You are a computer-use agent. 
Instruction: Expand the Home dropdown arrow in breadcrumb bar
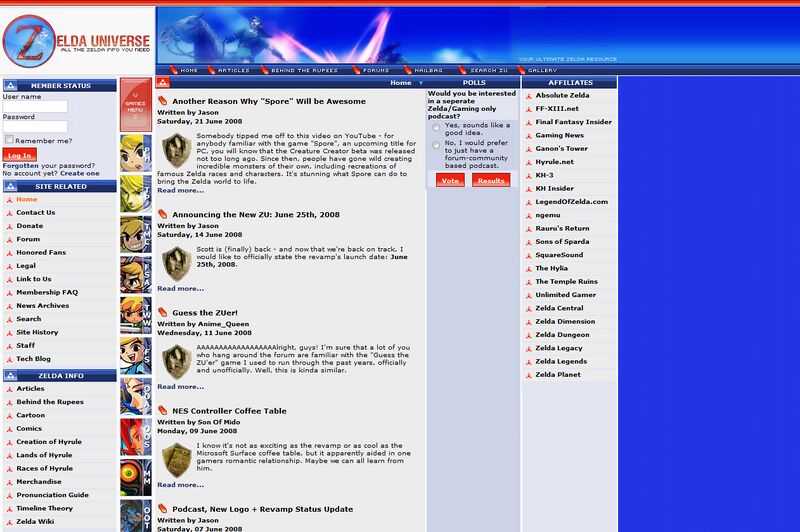(x=421, y=83)
